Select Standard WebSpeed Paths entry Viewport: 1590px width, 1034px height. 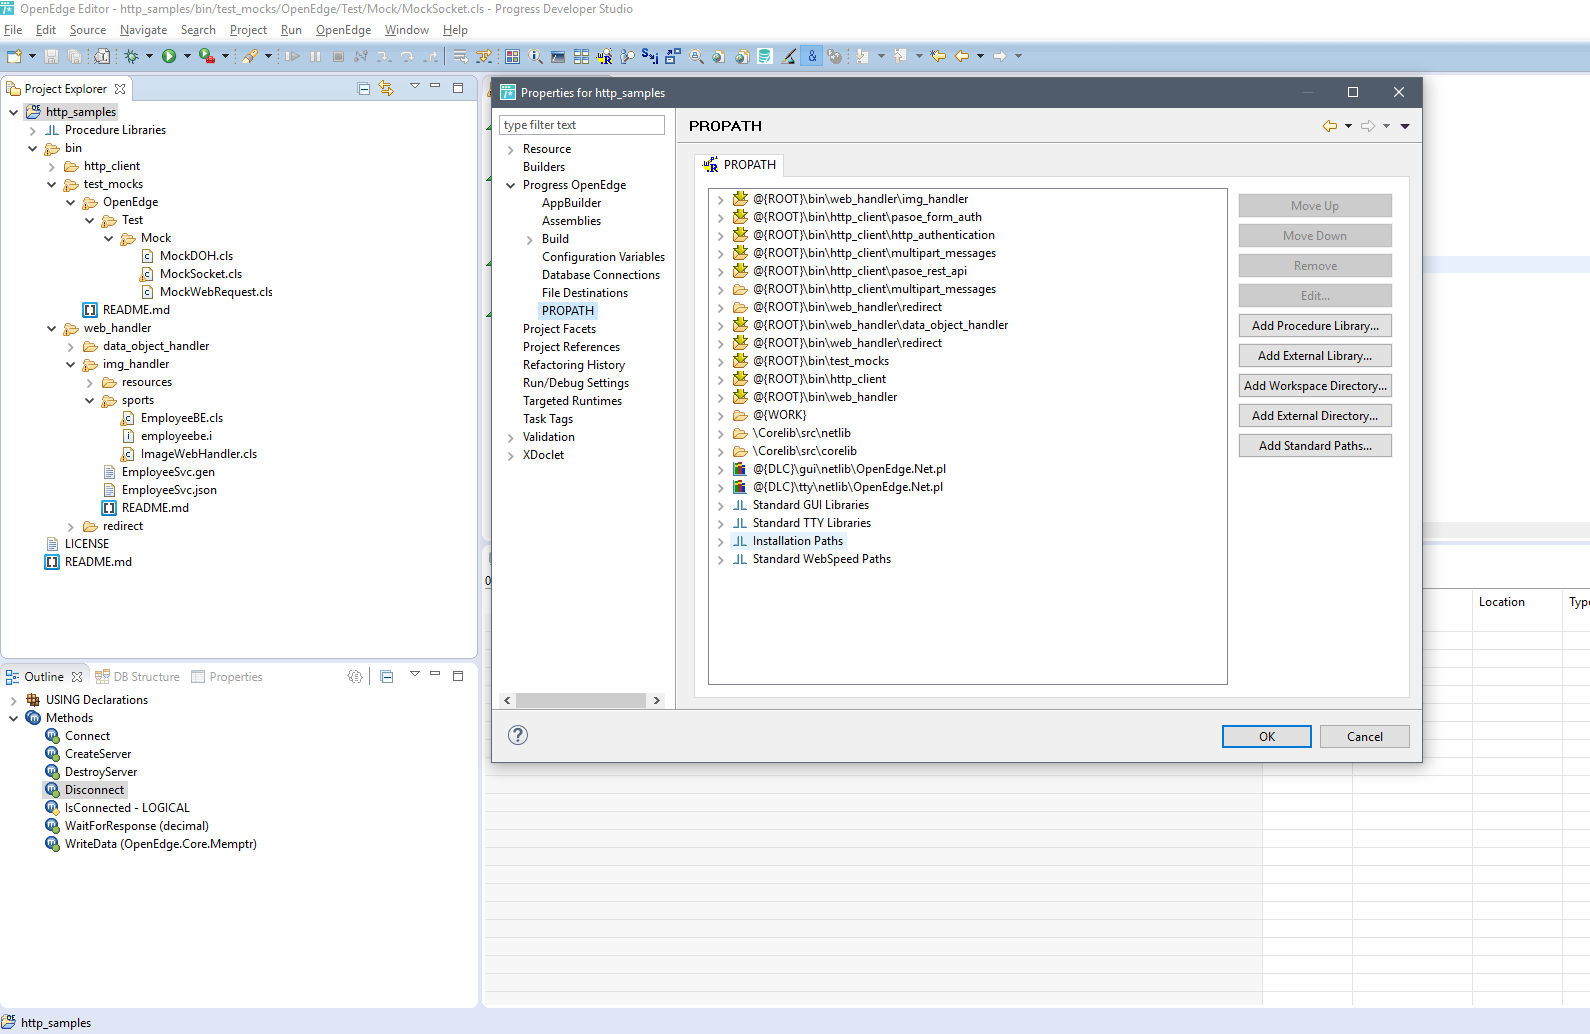(822, 559)
